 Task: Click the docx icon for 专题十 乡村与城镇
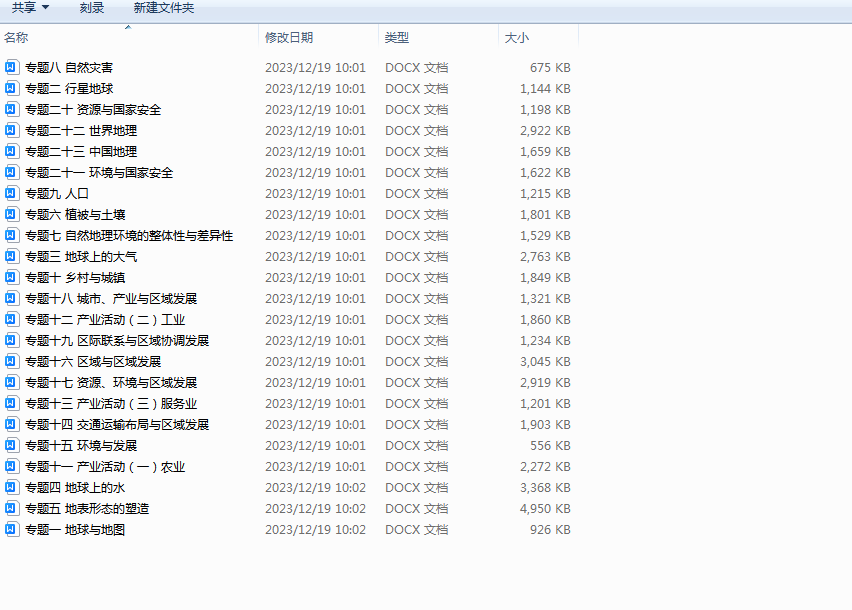click(11, 278)
